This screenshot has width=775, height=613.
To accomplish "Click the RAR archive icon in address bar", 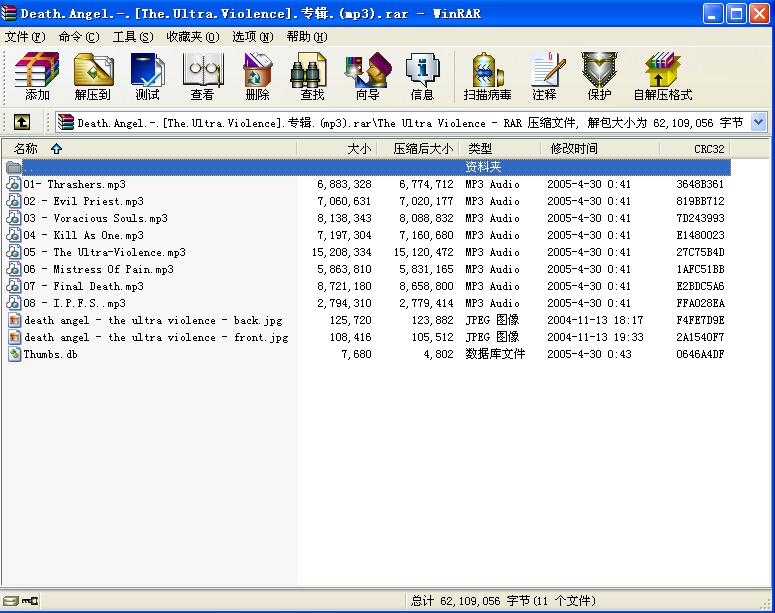I will [x=65, y=122].
